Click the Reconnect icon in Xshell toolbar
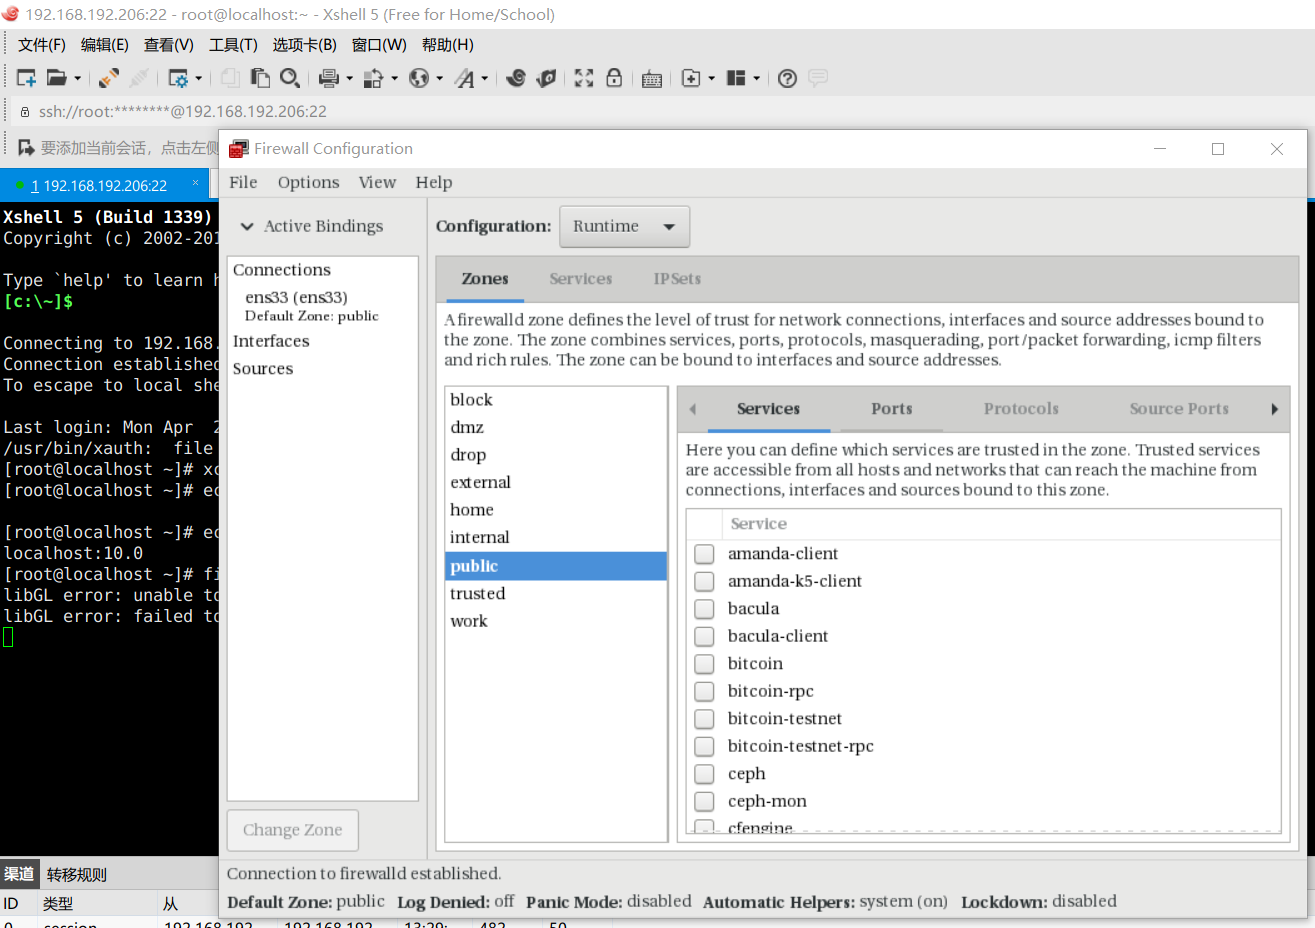Viewport: 1315px width, 928px height. pos(109,78)
